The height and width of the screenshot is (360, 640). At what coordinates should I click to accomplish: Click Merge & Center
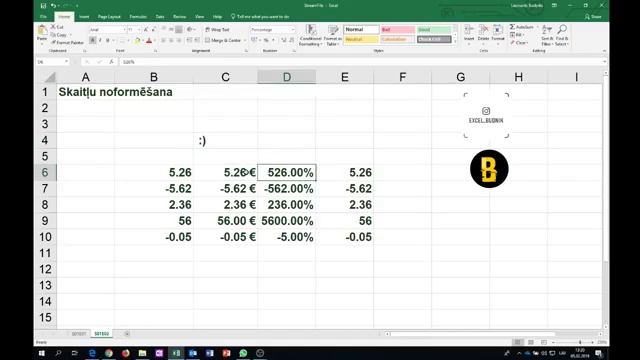(223, 40)
